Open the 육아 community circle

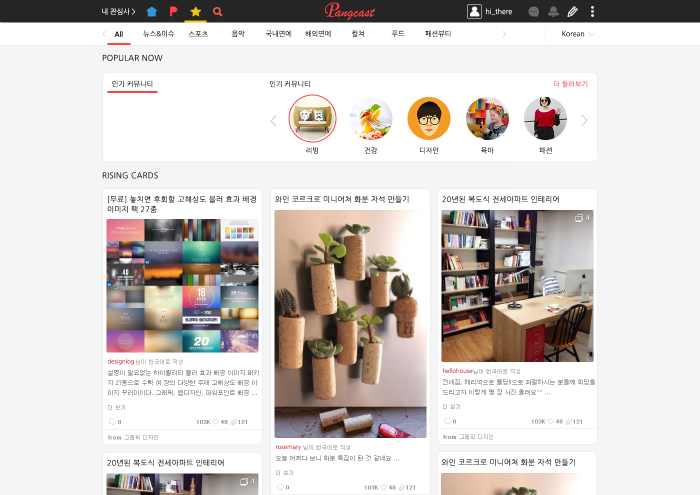pos(487,119)
